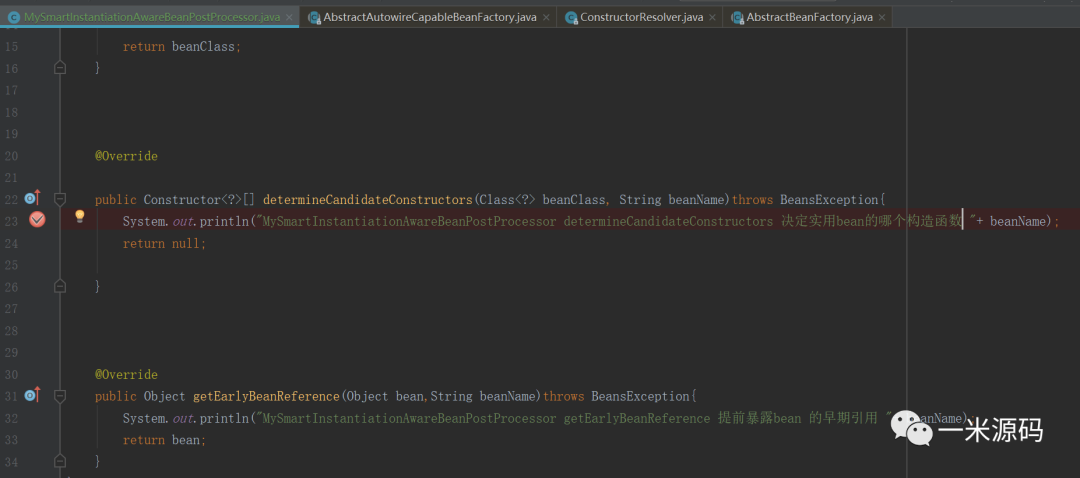Click the fold end marker on line 26

[x=60, y=287]
